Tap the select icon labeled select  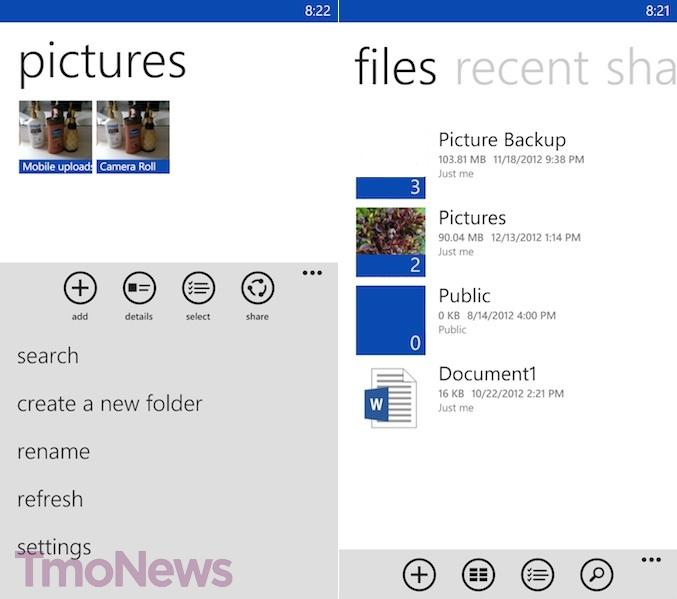(x=198, y=288)
